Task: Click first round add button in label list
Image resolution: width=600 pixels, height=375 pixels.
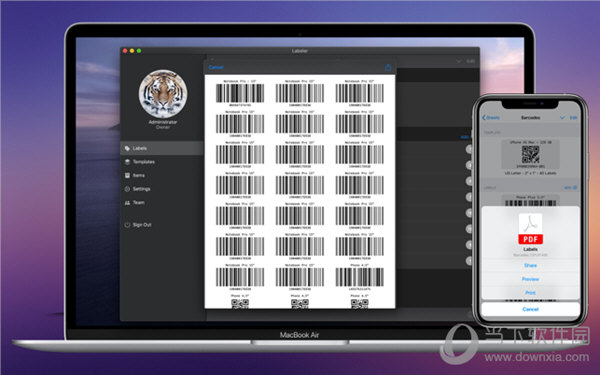Action: 469,149
